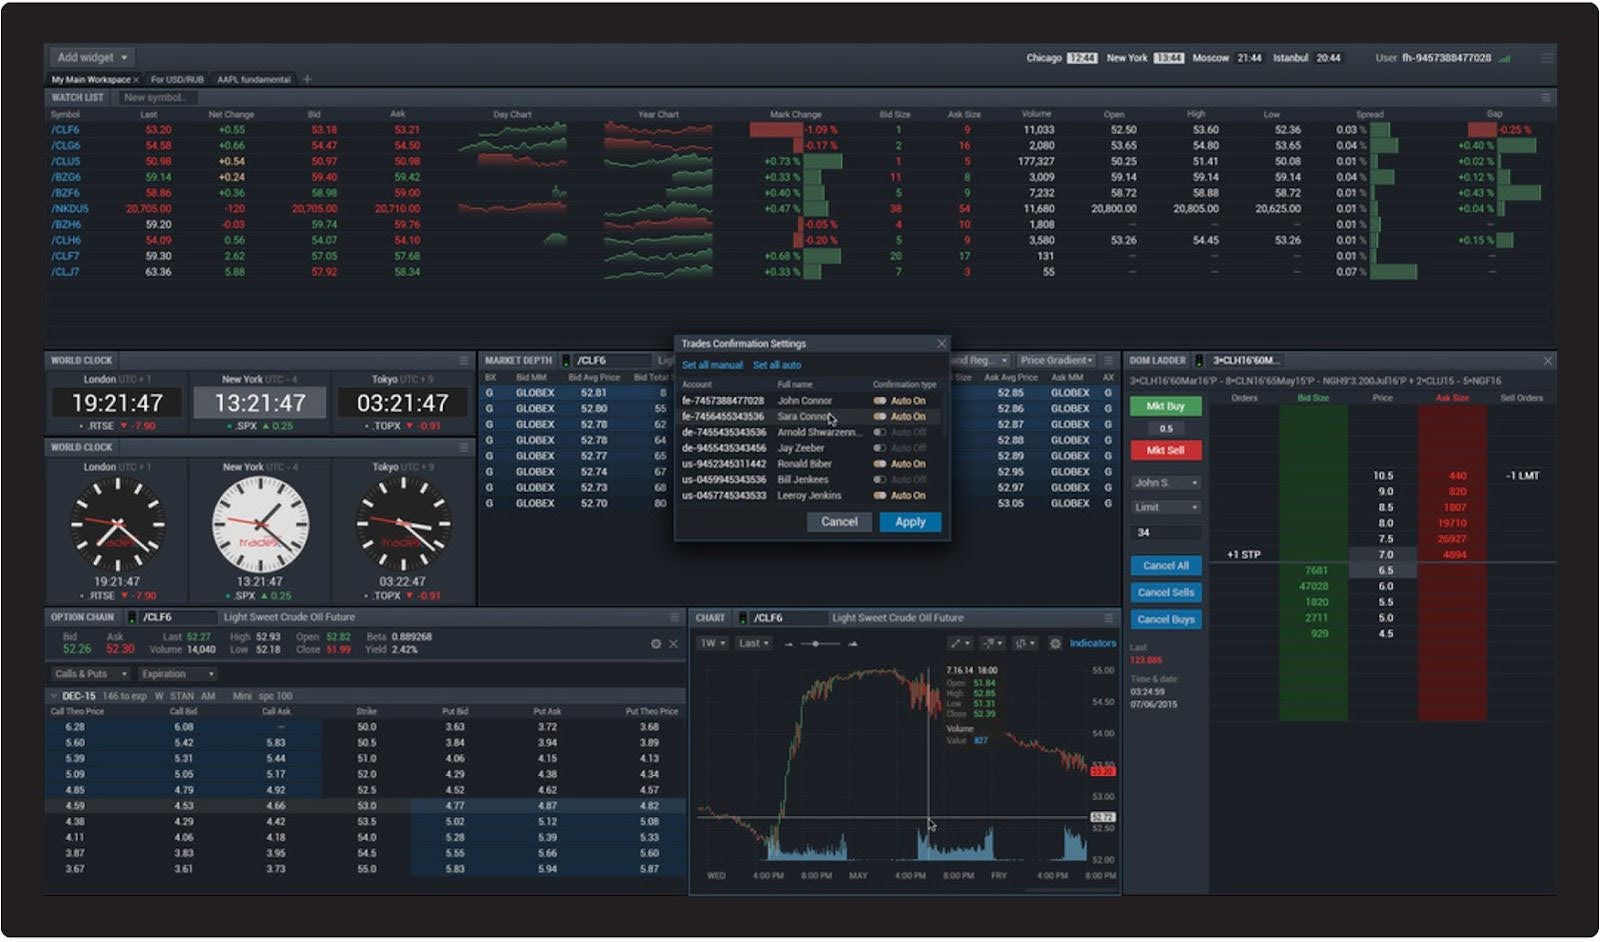1600x942 pixels.
Task: Open the Chart panel hamburger menu icon
Action: click(1108, 618)
